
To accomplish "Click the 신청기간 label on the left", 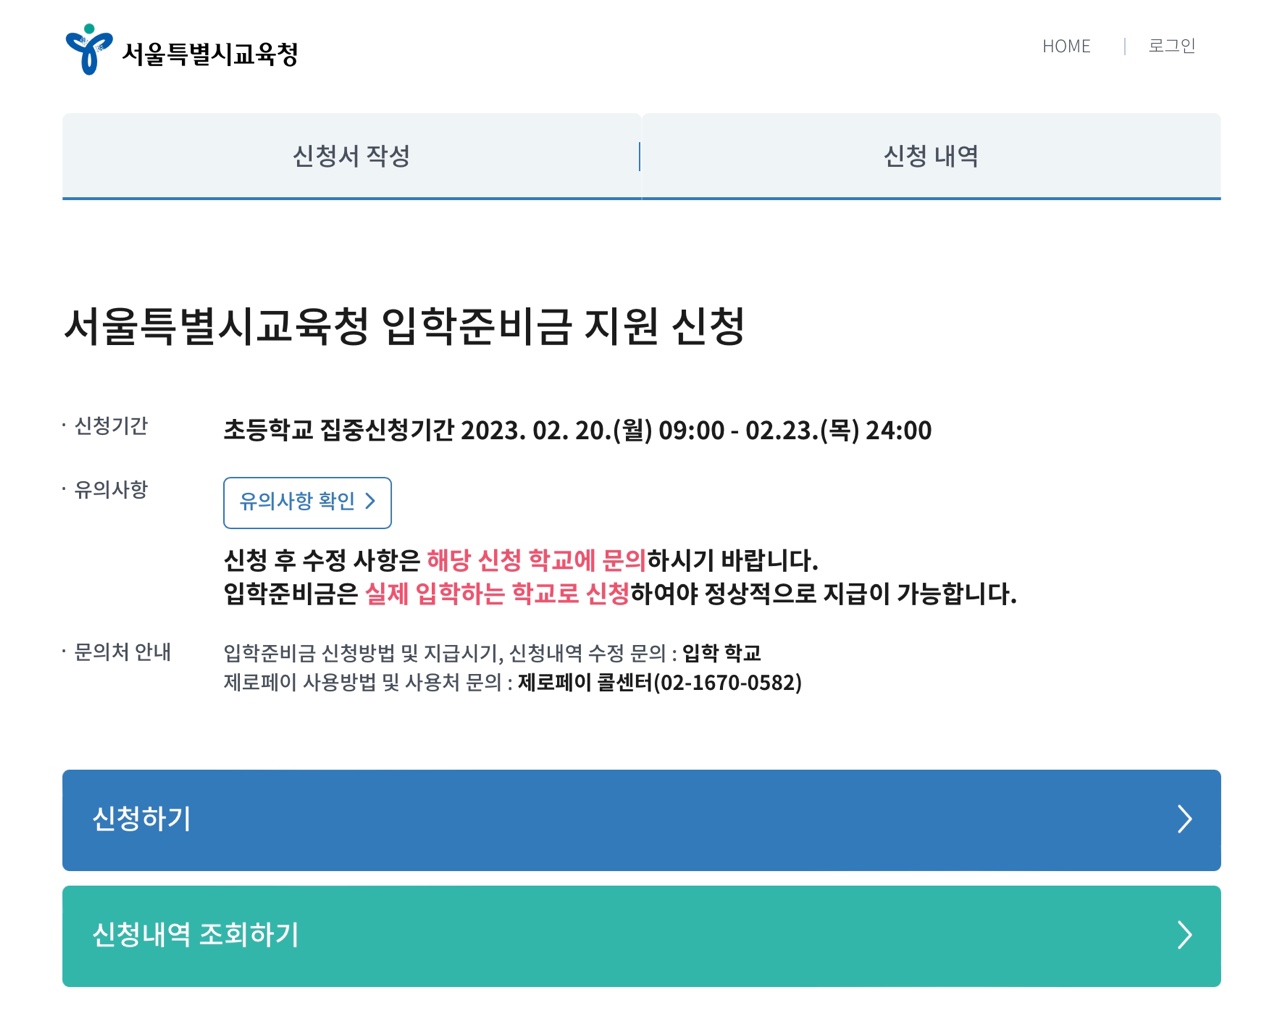I will point(107,425).
